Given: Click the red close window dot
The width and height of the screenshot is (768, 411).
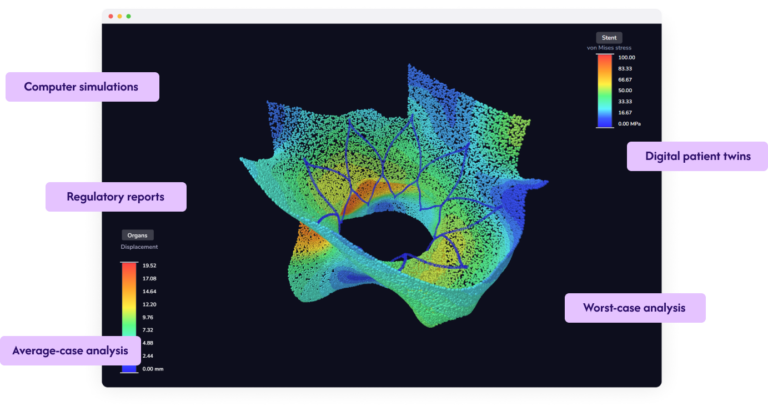Looking at the screenshot, I should pos(110,17).
